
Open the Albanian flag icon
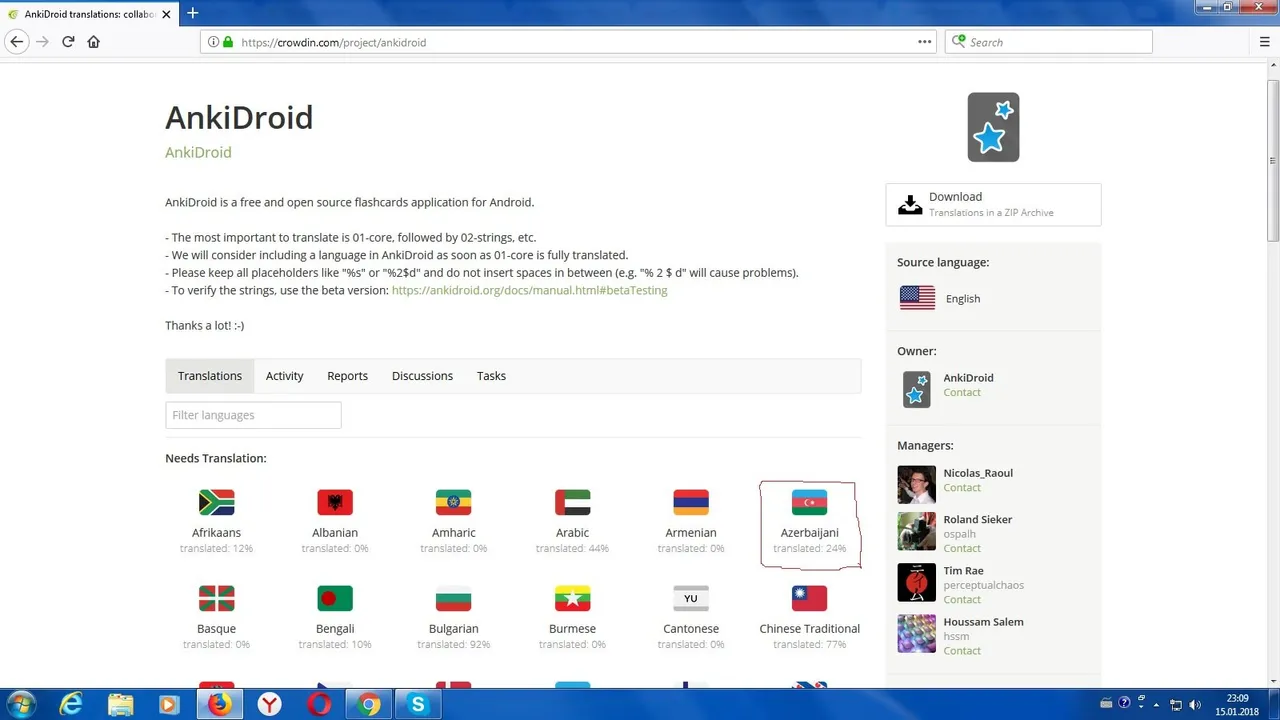click(x=335, y=502)
